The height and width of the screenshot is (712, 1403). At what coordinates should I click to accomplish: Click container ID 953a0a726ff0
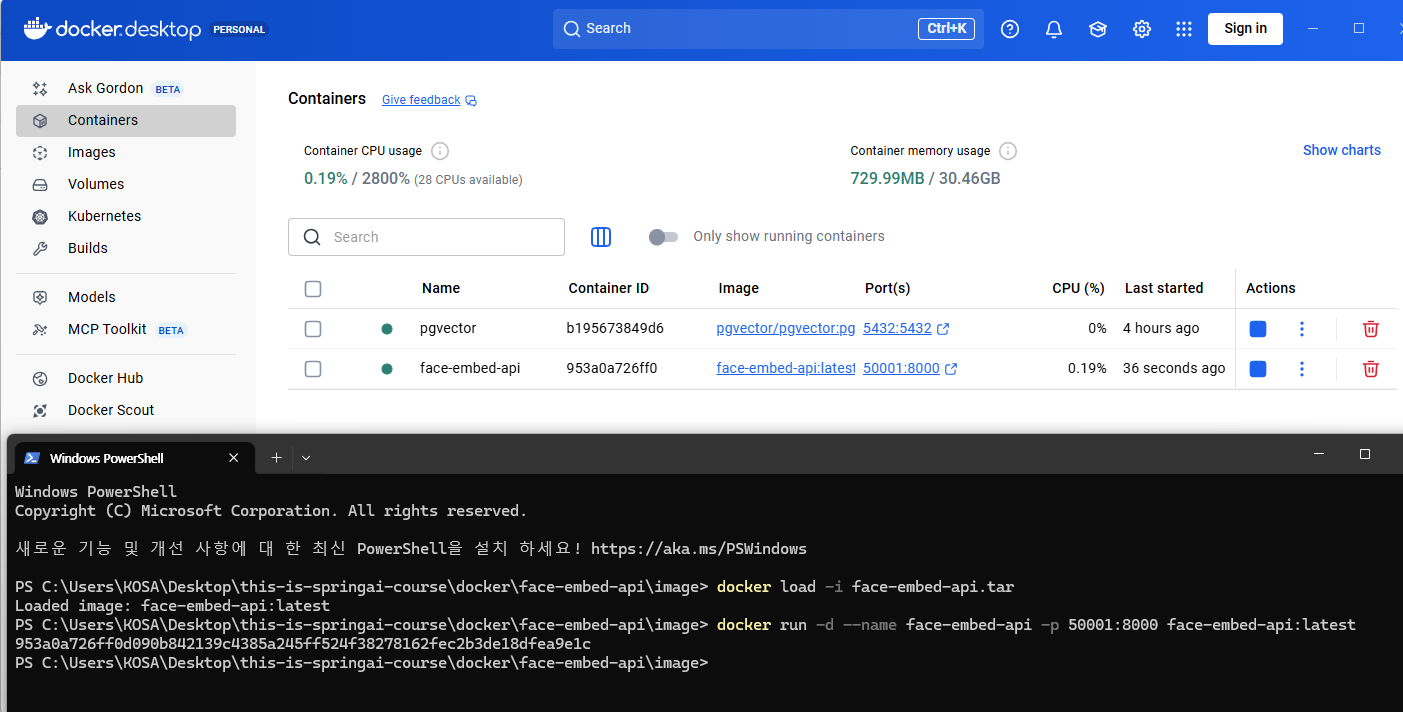tap(612, 368)
